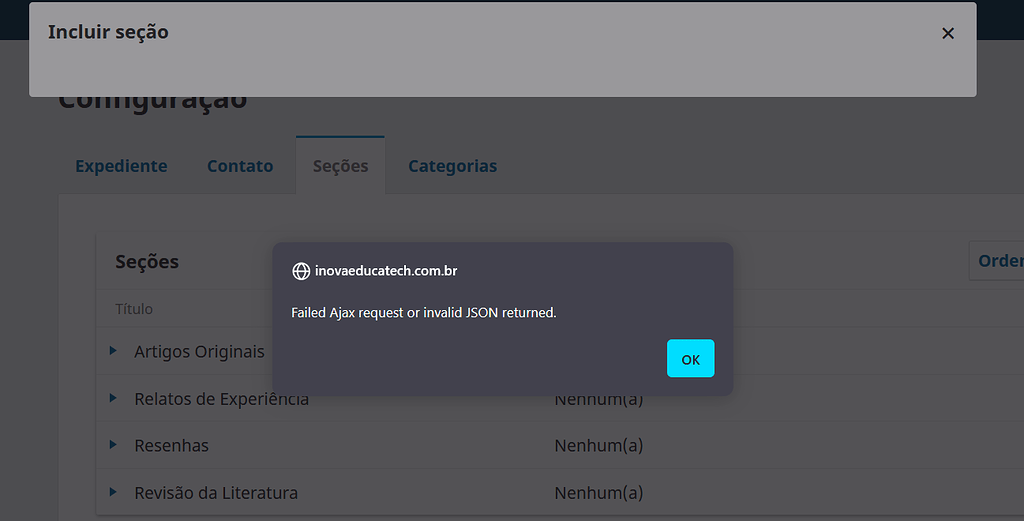Expand the Revisão da Literatura row arrow
Screen dimensions: 1024x521
[x=113, y=492]
